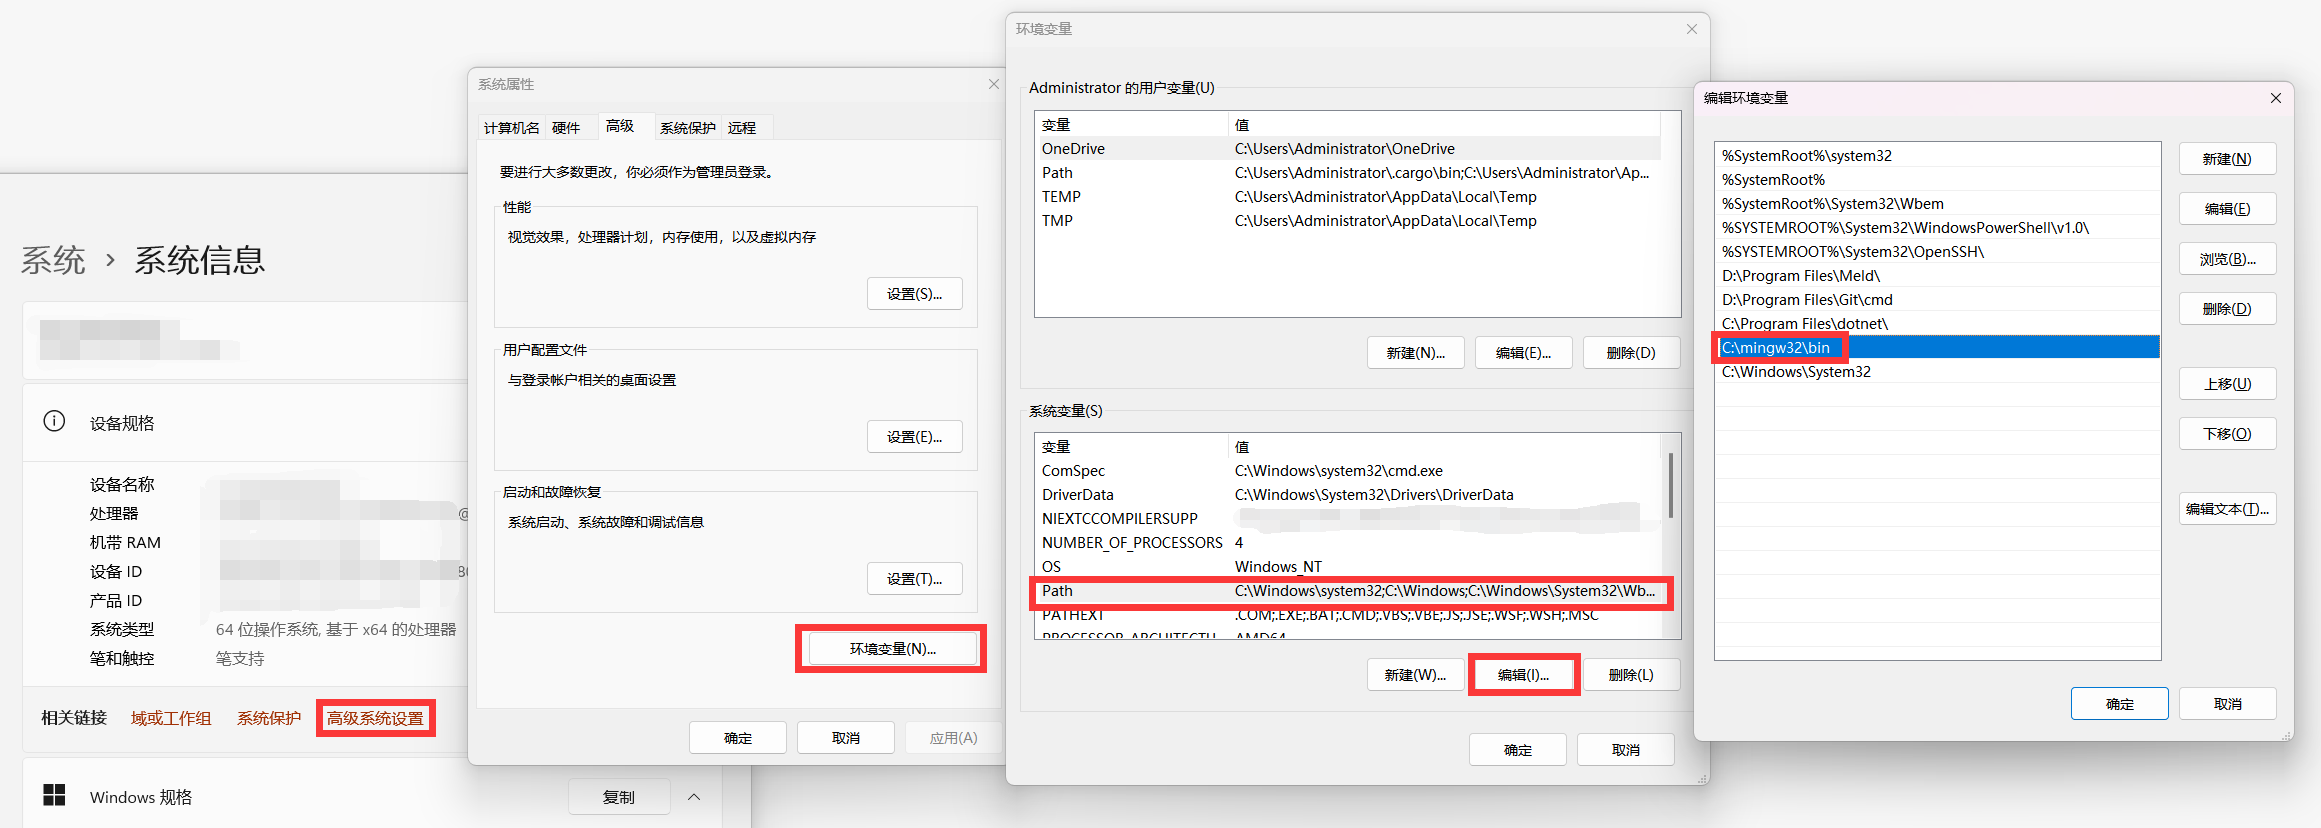The image size is (2321, 828).
Task: Click the 环境变量(N)... button
Action: click(893, 649)
